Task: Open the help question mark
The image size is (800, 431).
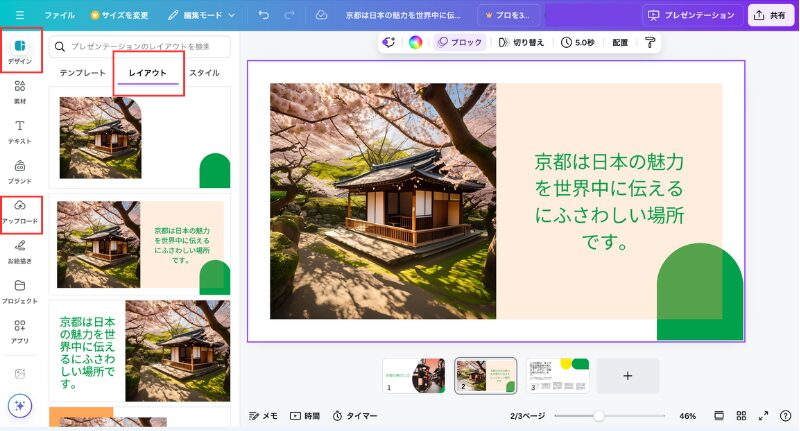Action: pyautogui.click(x=786, y=416)
